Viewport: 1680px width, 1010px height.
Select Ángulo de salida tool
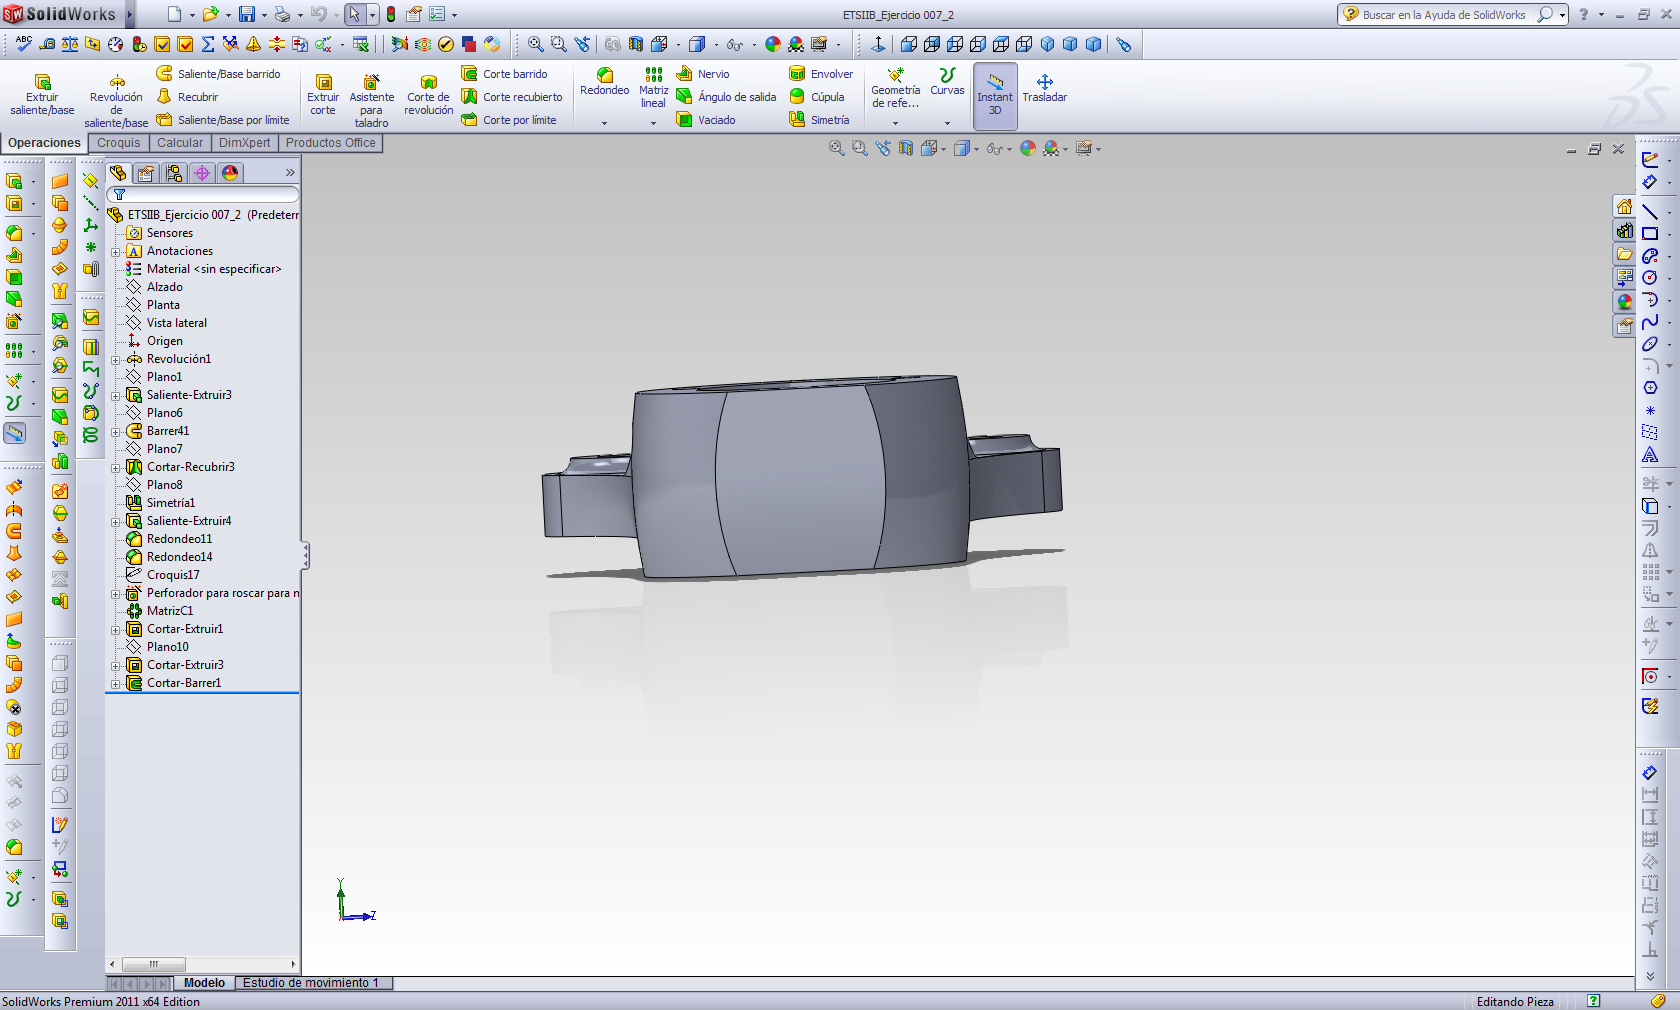pos(727,97)
